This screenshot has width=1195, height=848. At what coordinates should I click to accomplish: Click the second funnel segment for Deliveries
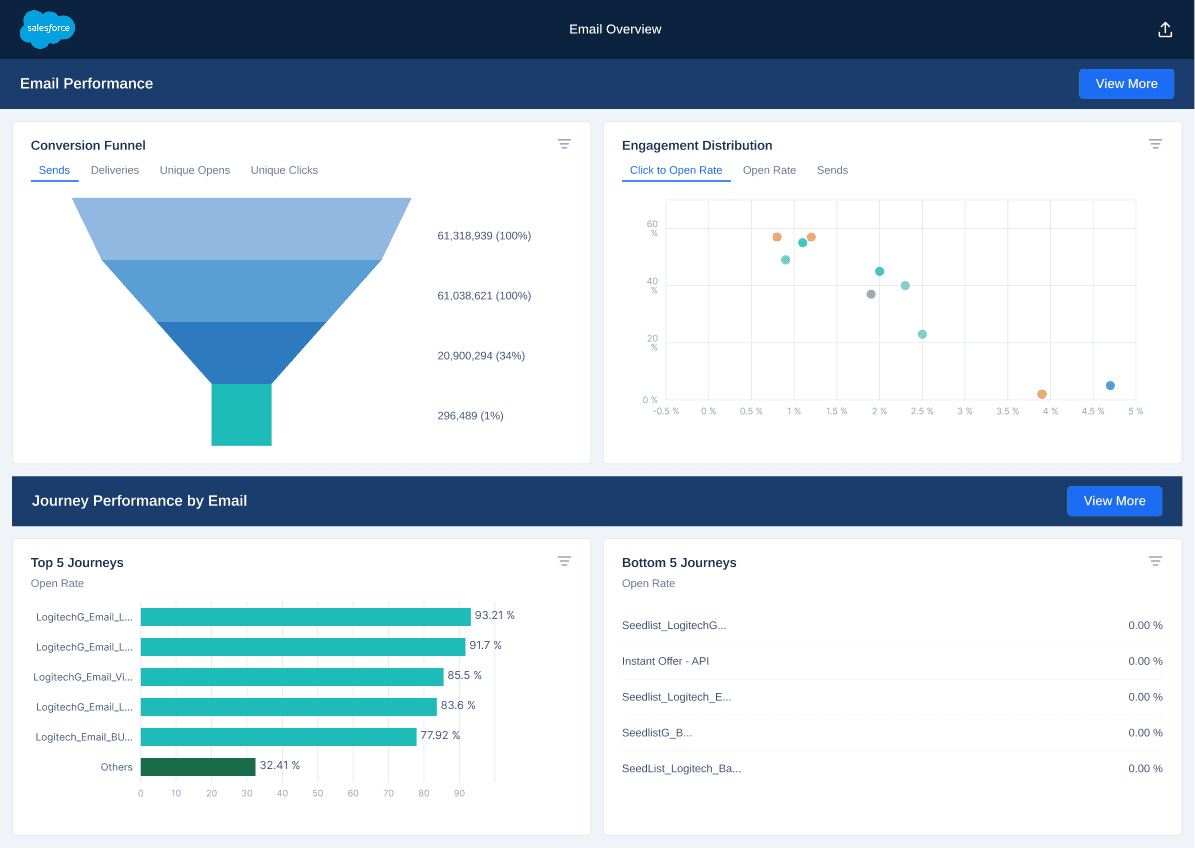point(242,290)
